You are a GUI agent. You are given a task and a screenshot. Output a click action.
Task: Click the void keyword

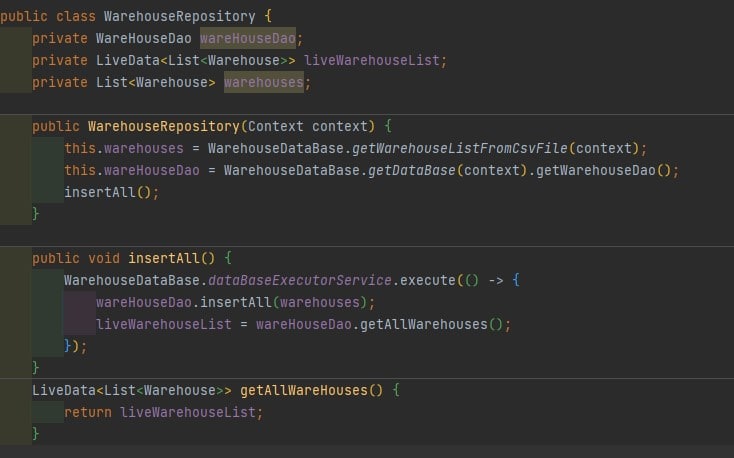[x=104, y=259]
